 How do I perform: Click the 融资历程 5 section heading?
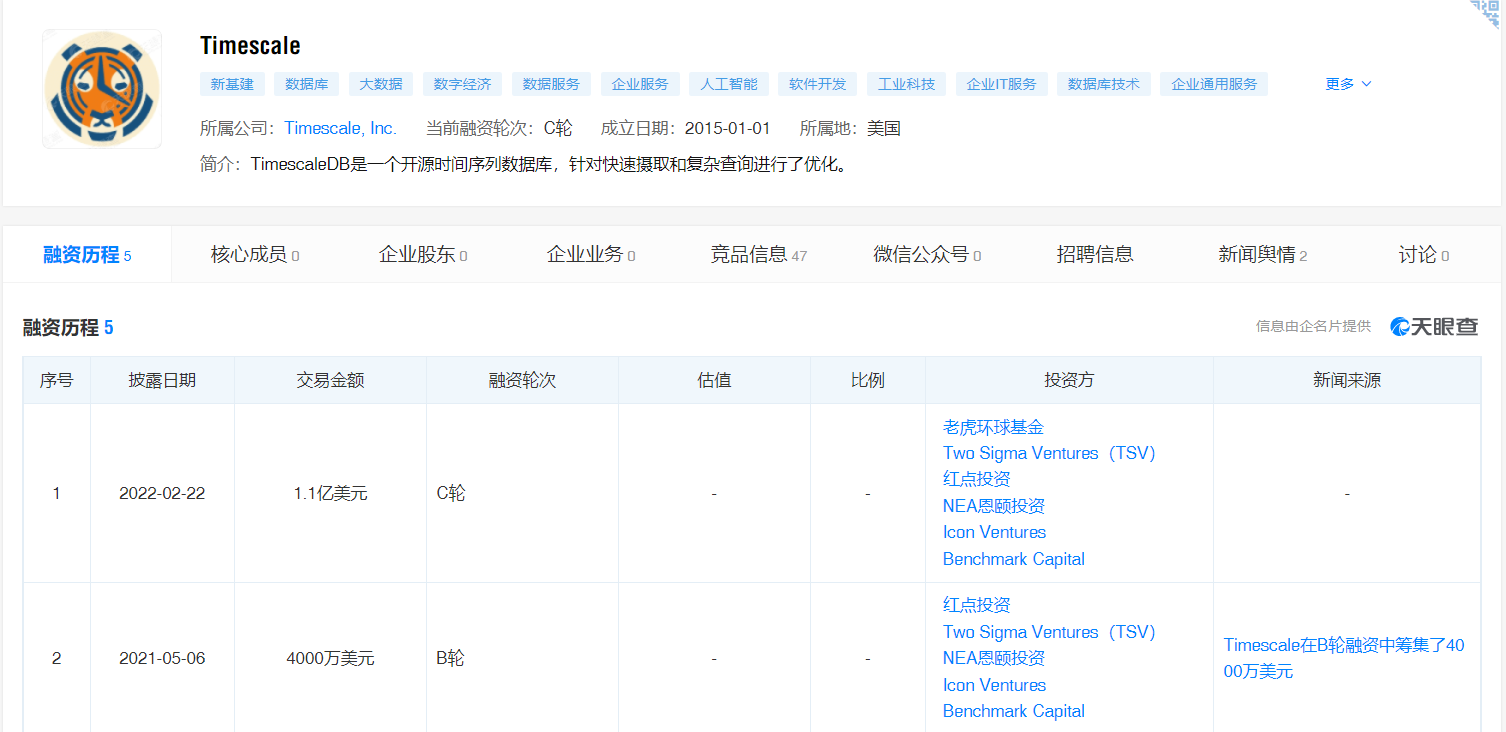point(68,327)
